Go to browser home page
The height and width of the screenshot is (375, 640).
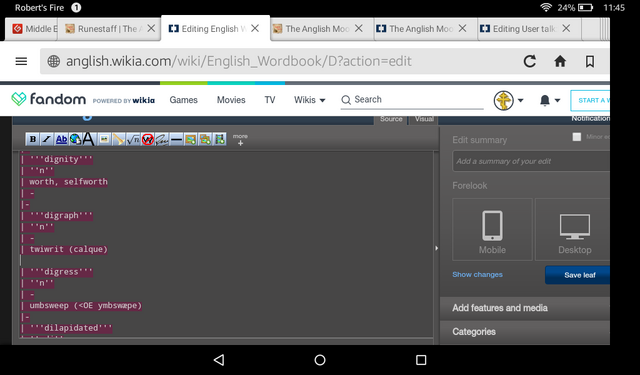tap(560, 61)
